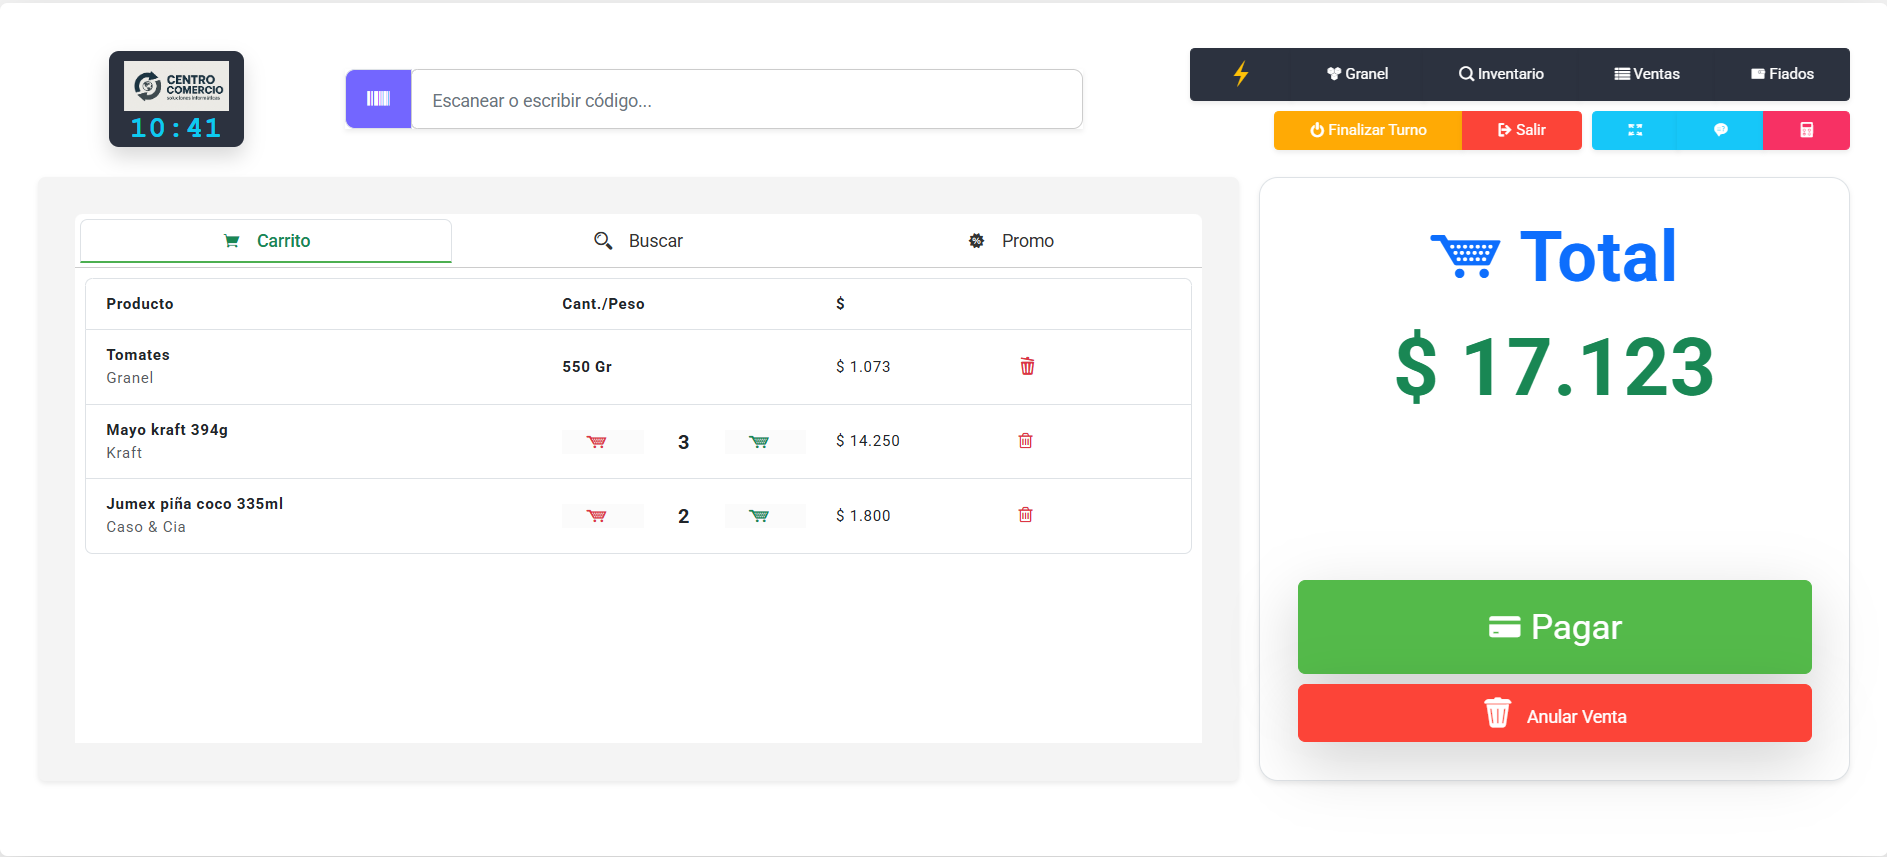Remove Mayo kraft 394g with trash icon
This screenshot has height=857, width=1887.
(1025, 441)
